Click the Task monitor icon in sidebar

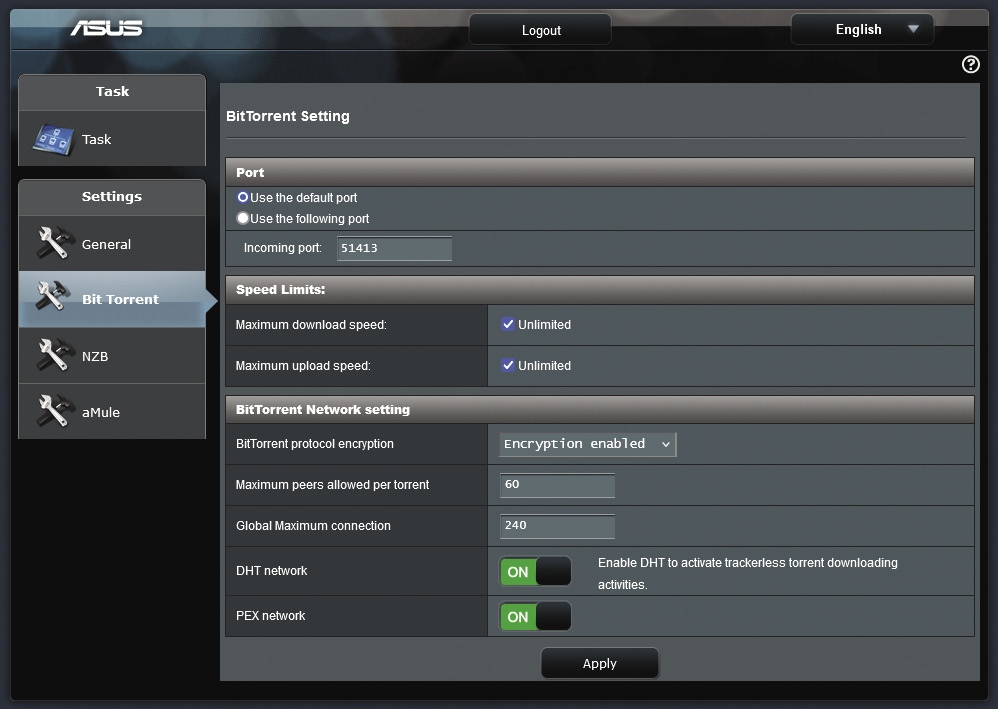coord(53,140)
